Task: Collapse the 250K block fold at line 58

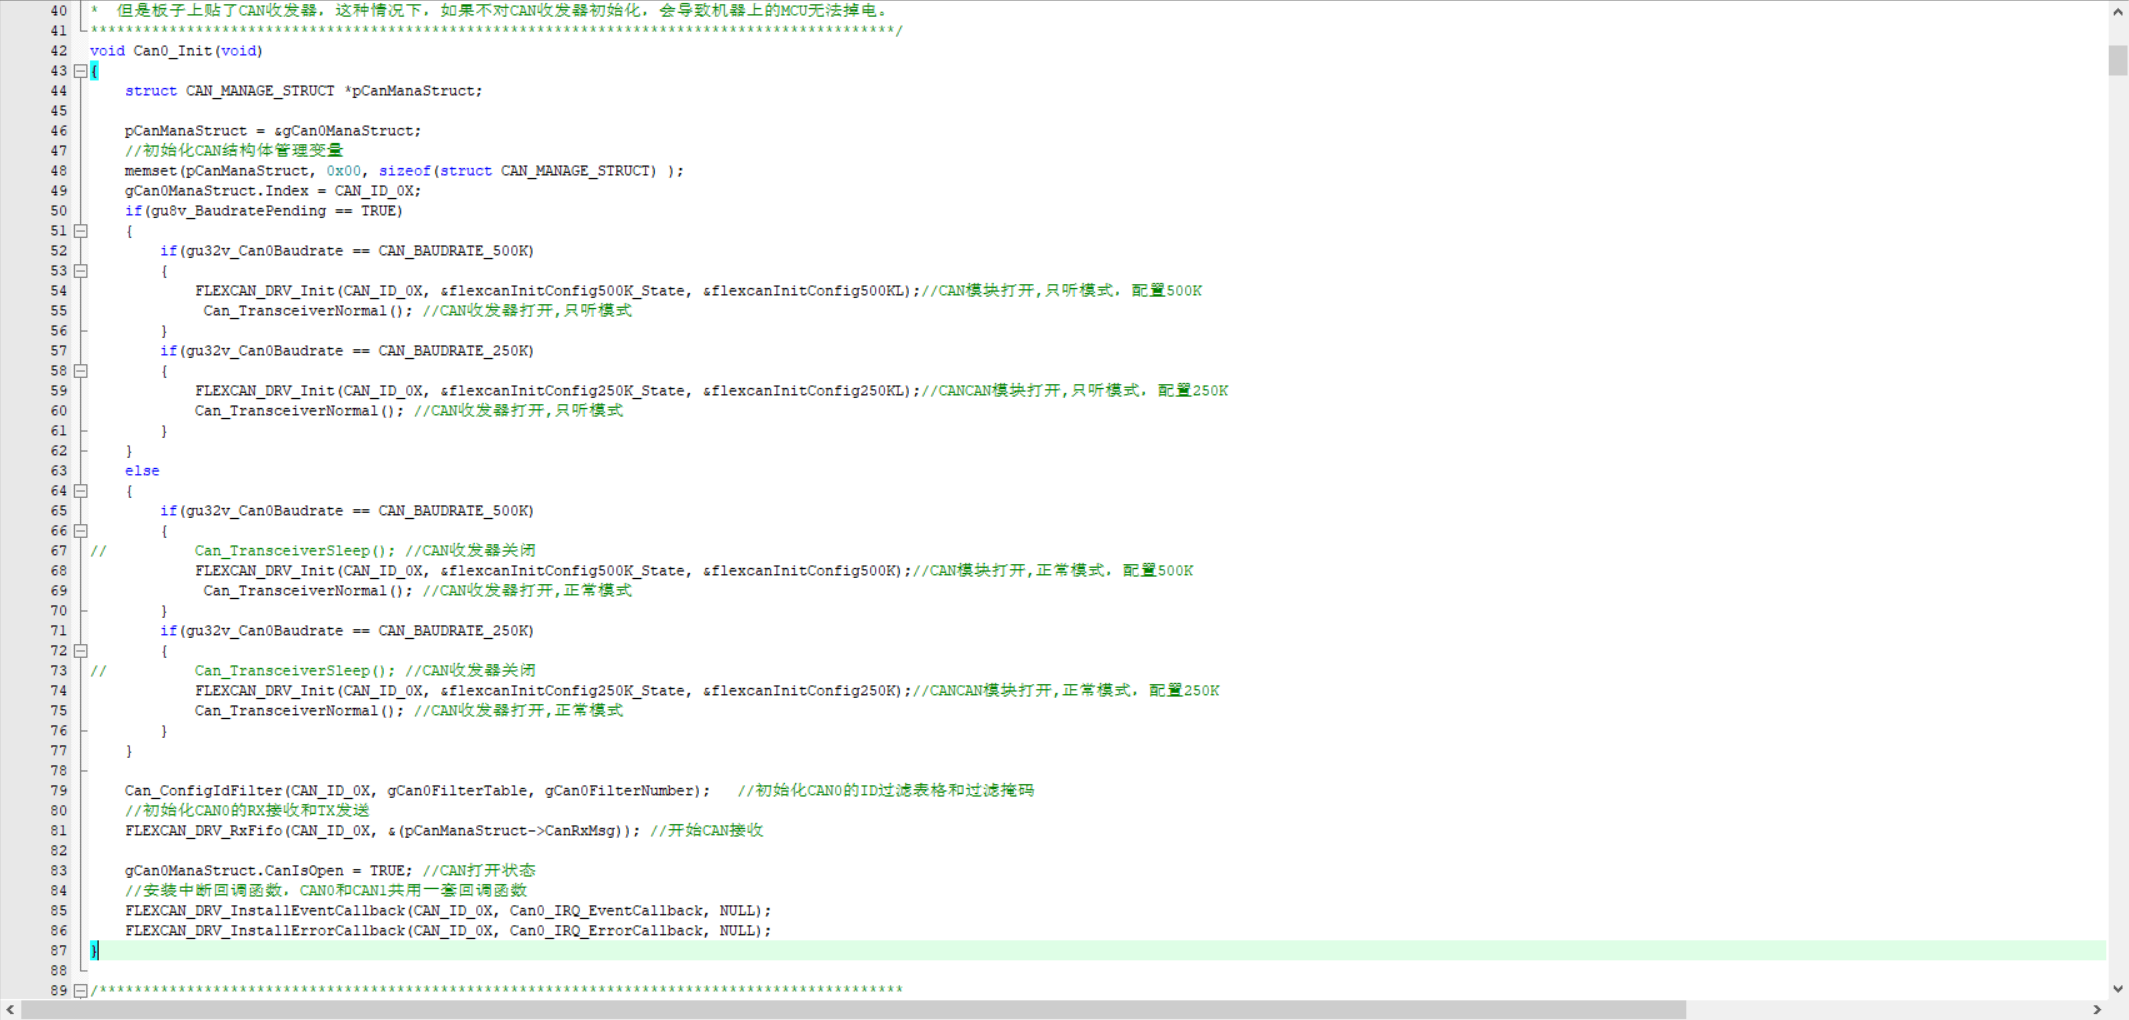Action: tap(81, 371)
